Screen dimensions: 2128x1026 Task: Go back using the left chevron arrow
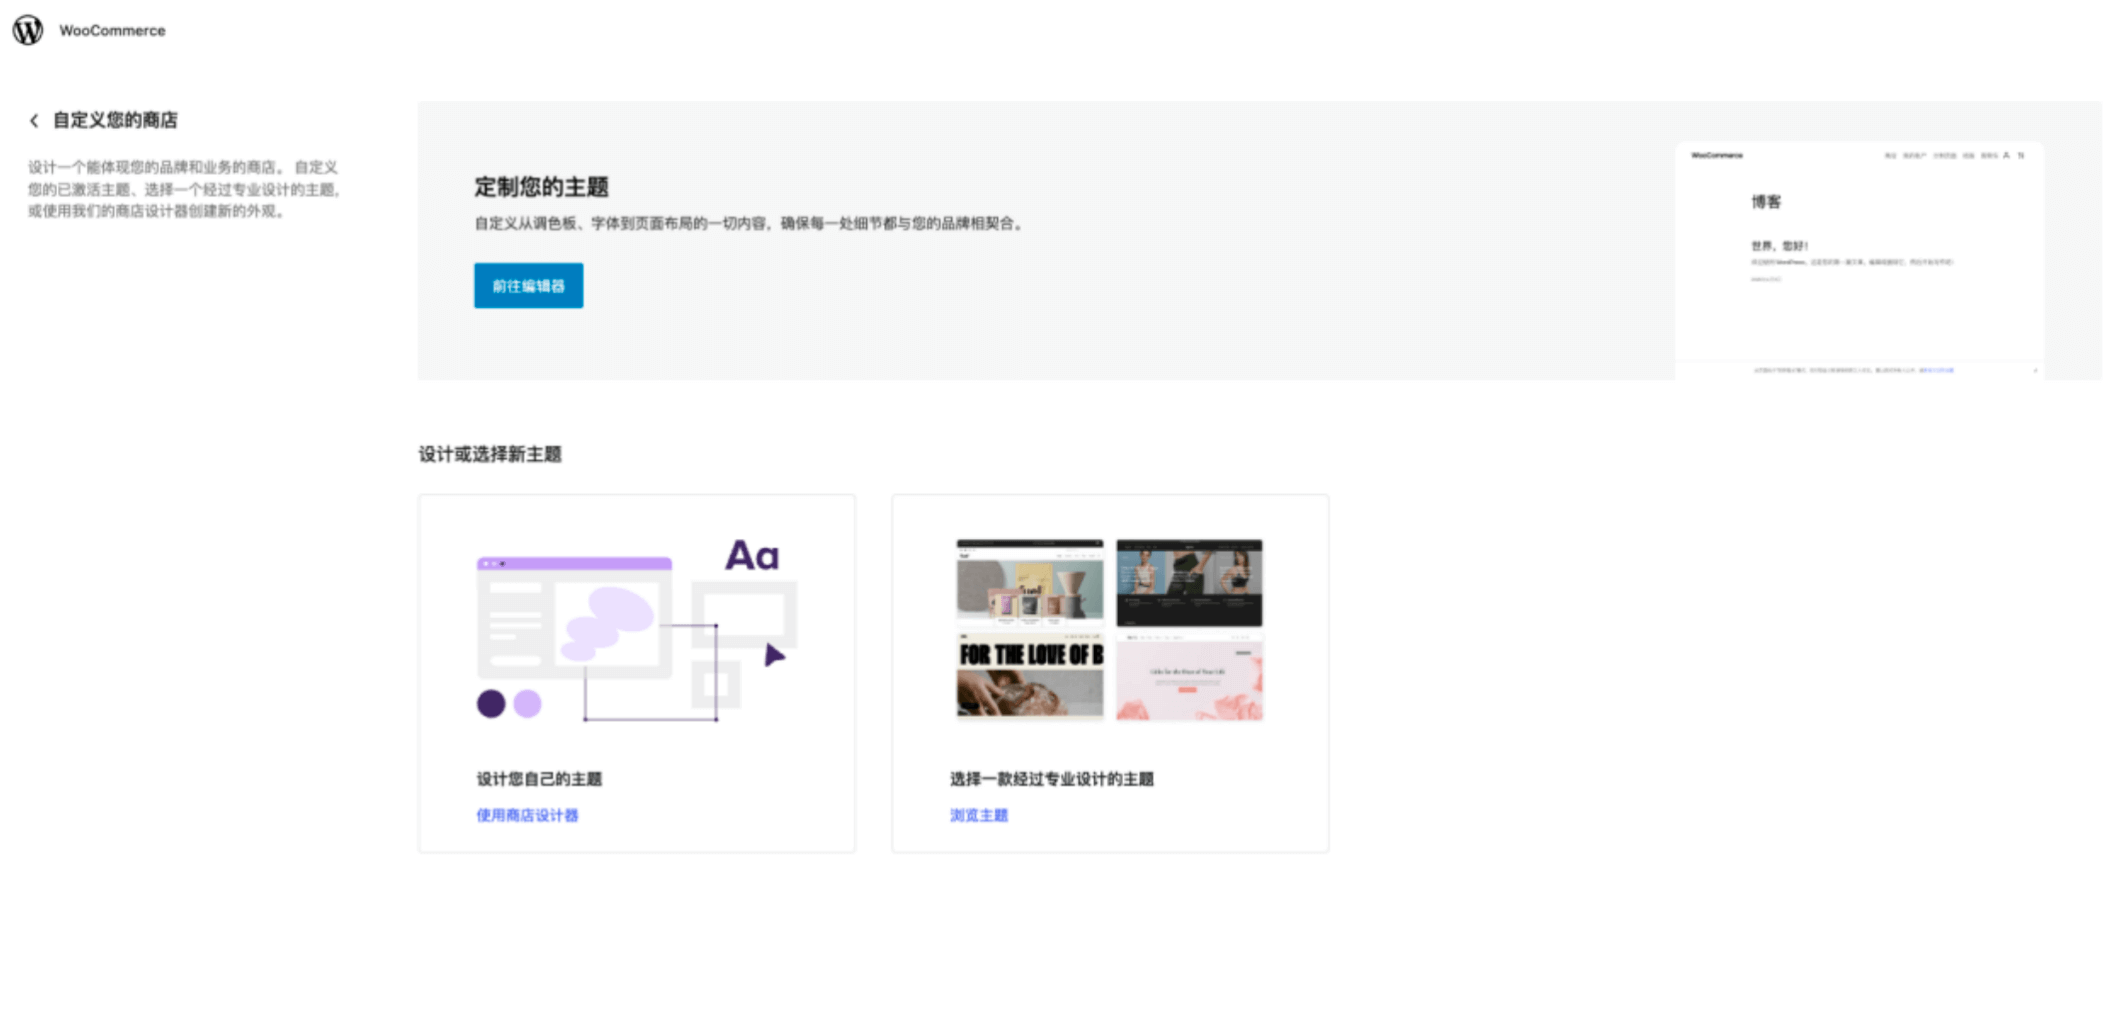click(x=34, y=121)
